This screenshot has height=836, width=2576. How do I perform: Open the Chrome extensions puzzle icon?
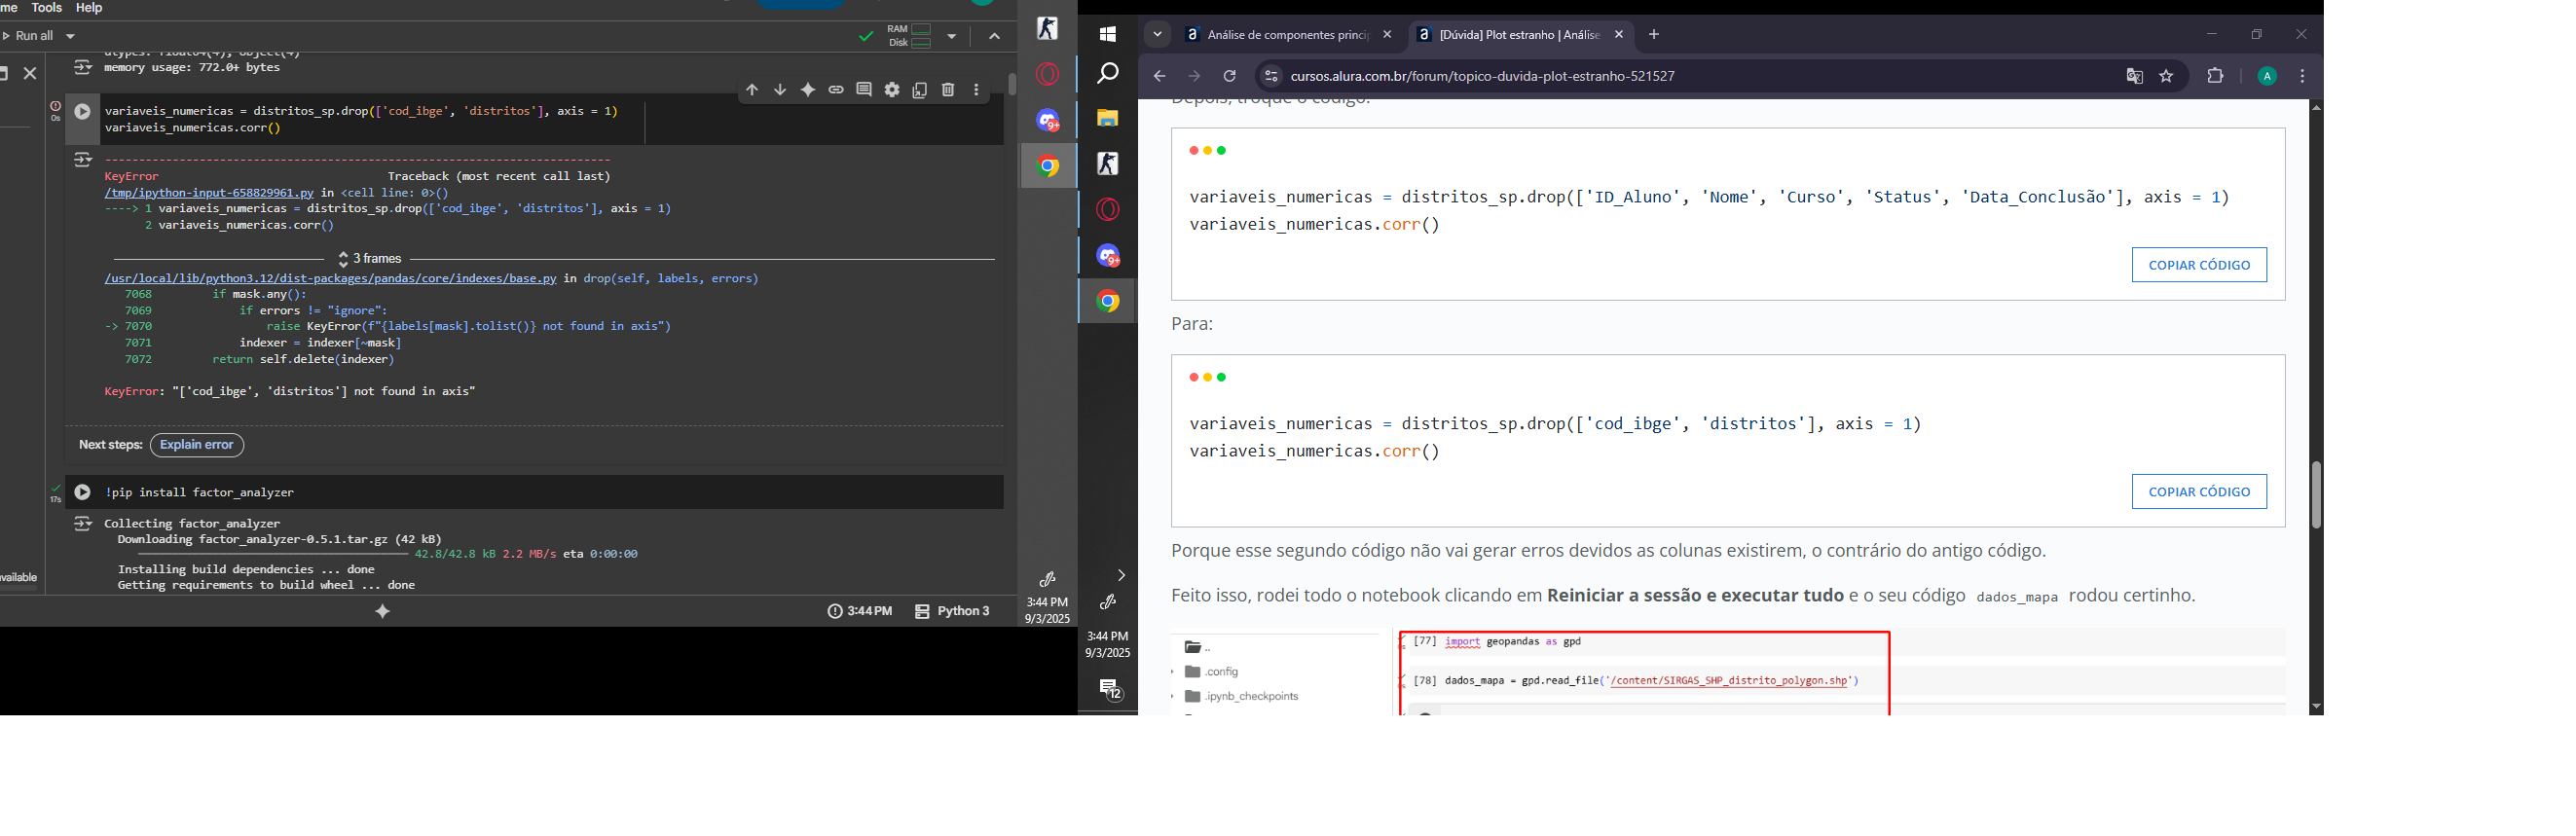(2215, 76)
